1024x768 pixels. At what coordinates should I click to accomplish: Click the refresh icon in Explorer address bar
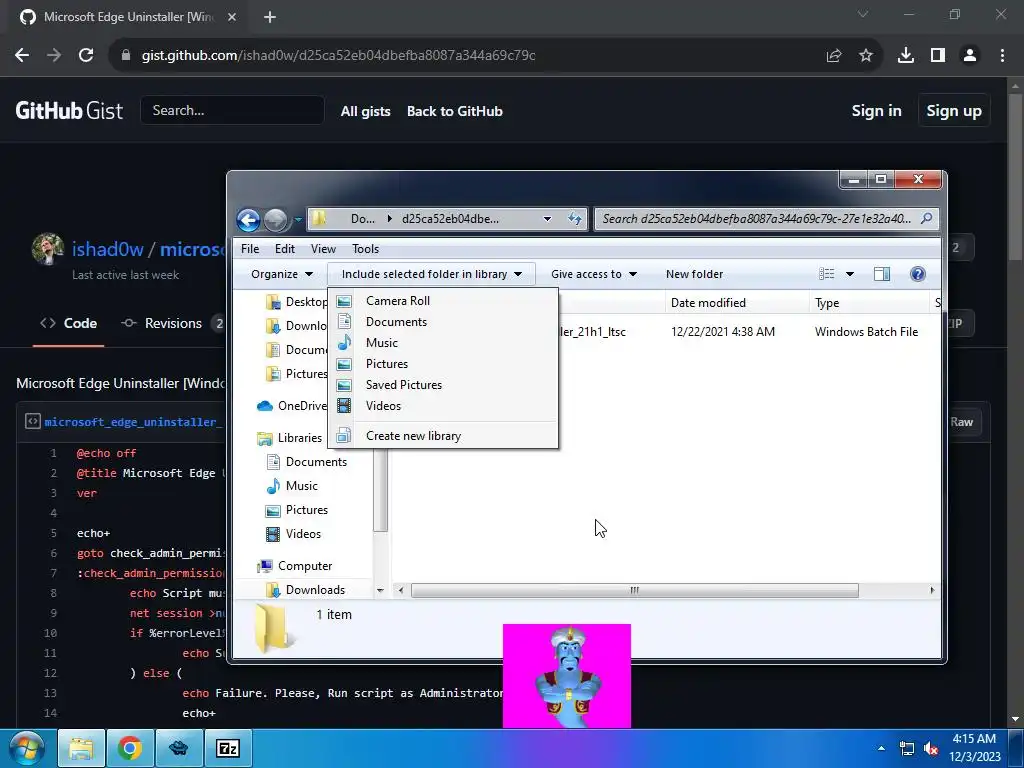pyautogui.click(x=575, y=219)
